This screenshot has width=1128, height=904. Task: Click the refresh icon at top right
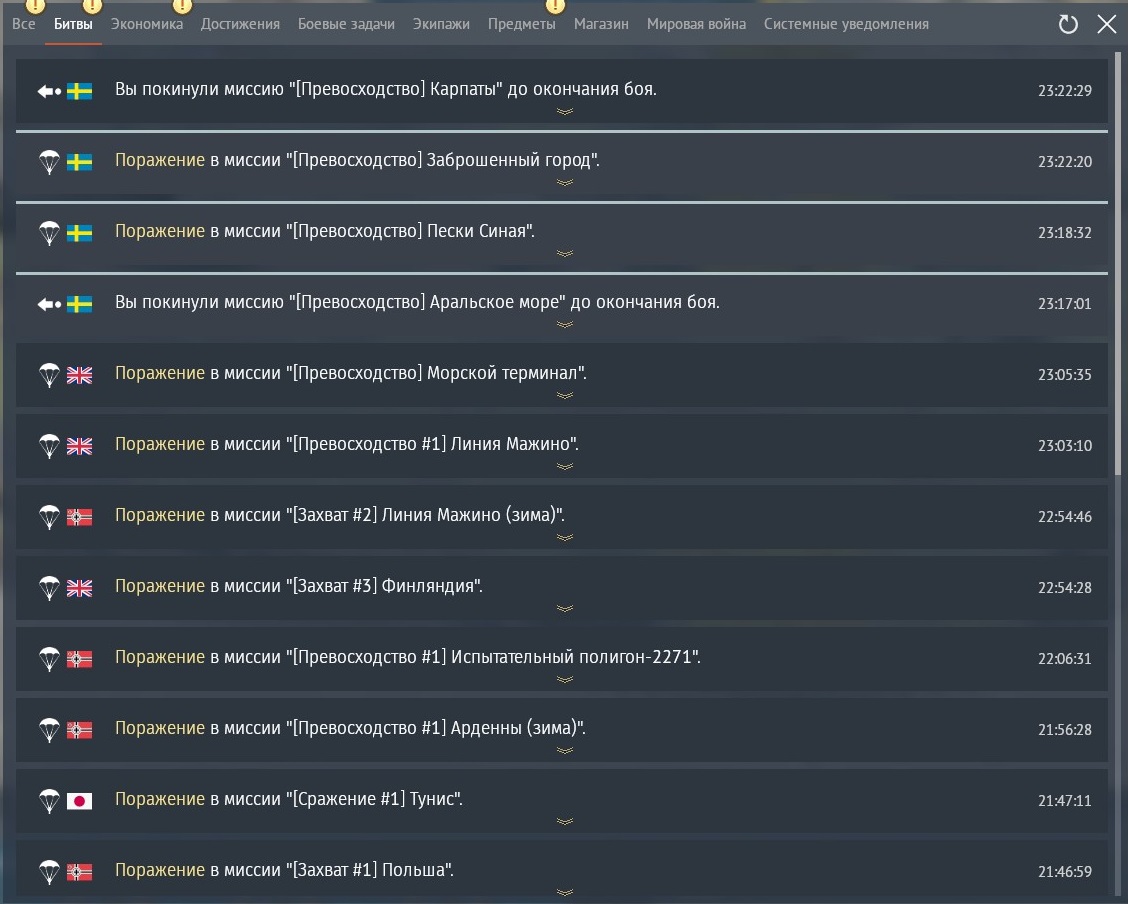pyautogui.click(x=1068, y=25)
